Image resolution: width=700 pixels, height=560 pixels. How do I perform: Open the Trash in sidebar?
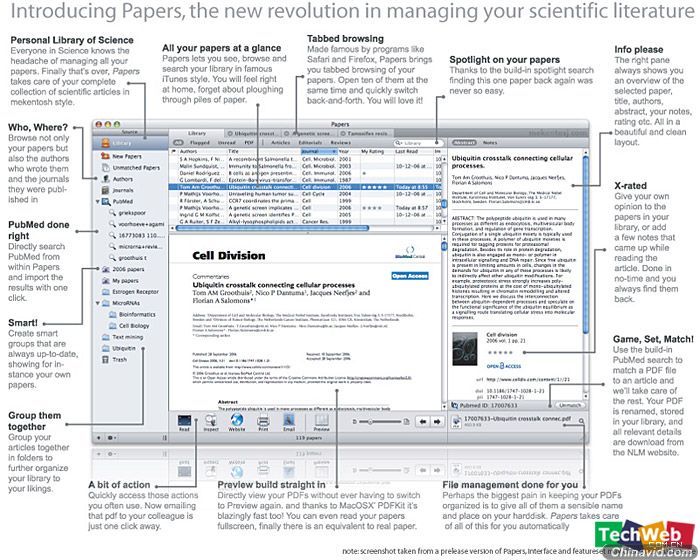click(x=115, y=359)
